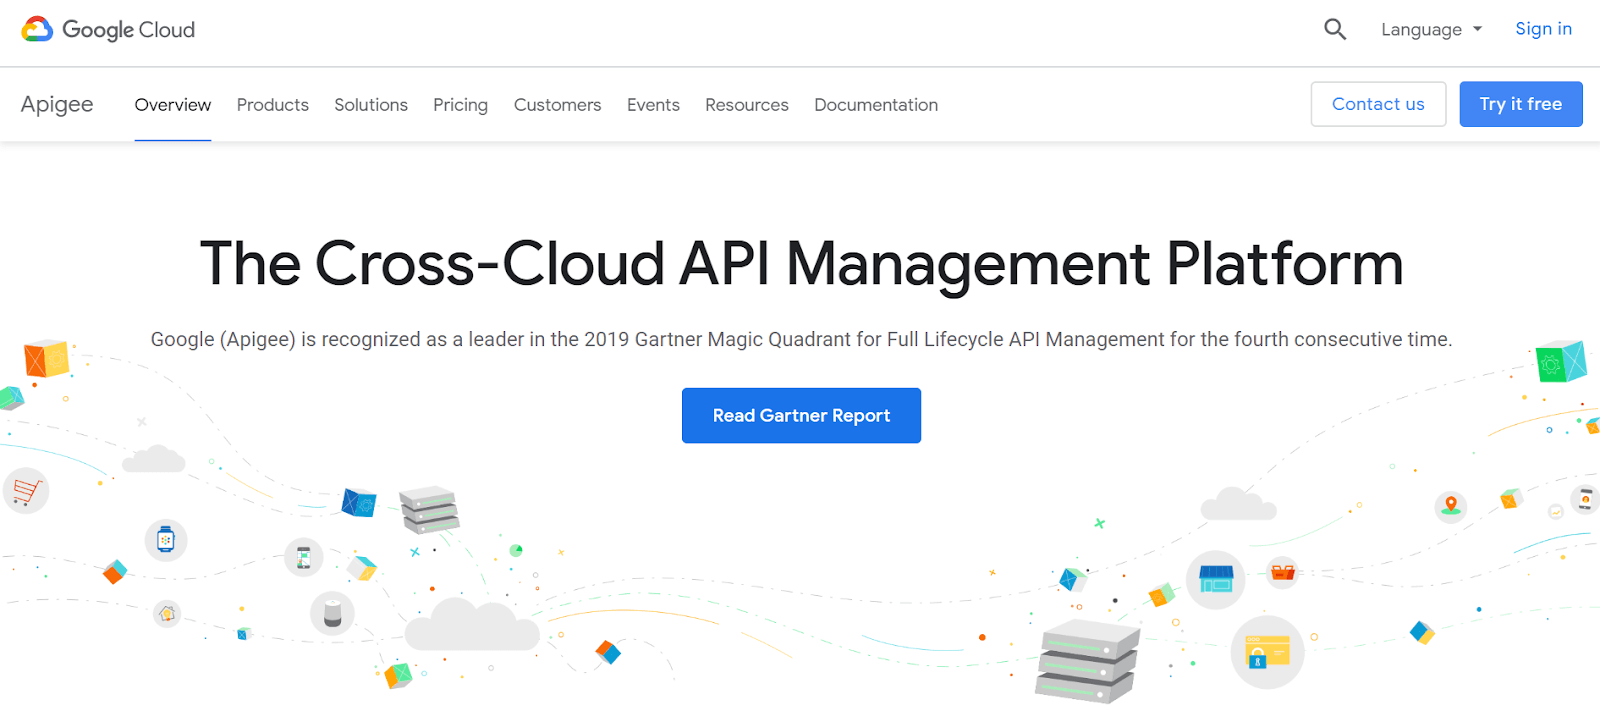This screenshot has height=722, width=1600.
Task: Open the Resources tab
Action: [747, 105]
